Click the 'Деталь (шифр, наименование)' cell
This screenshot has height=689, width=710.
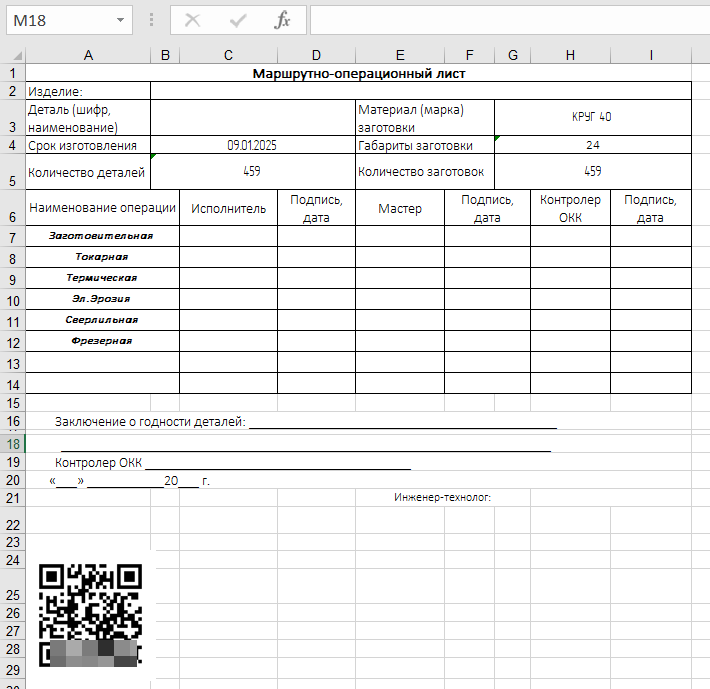click(88, 118)
